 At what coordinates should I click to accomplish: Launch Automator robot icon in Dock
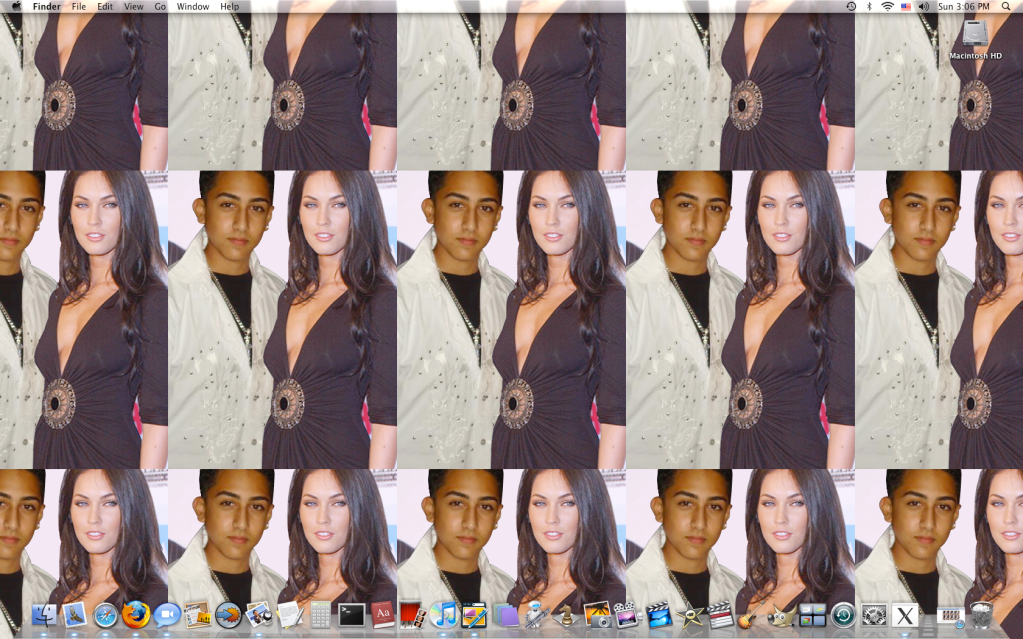click(536, 615)
